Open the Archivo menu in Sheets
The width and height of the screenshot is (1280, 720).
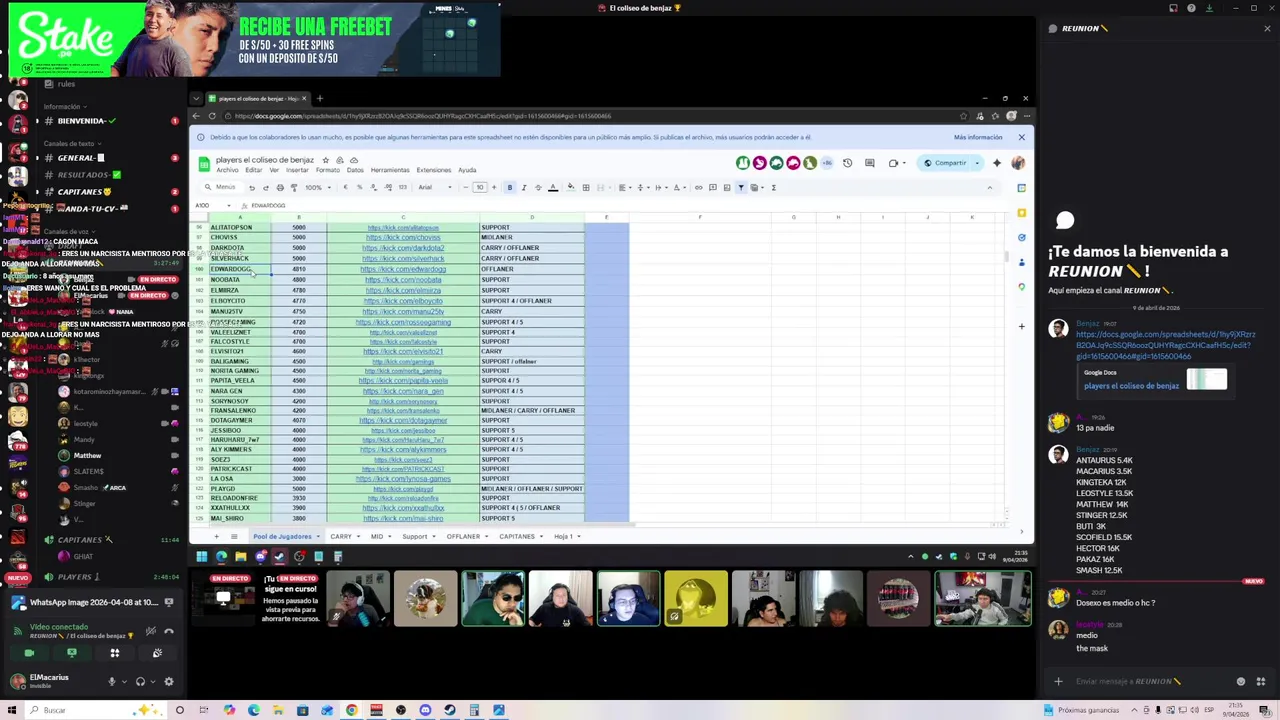[227, 170]
